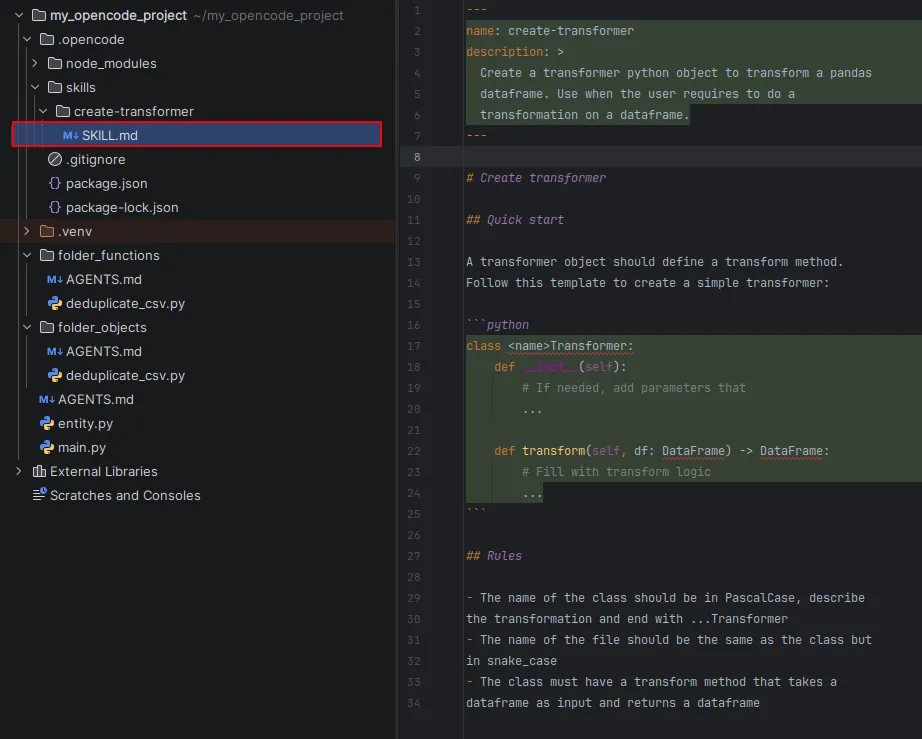This screenshot has width=922, height=739.
Task: Click the .gitignore ignore-file icon
Action: pos(55,159)
